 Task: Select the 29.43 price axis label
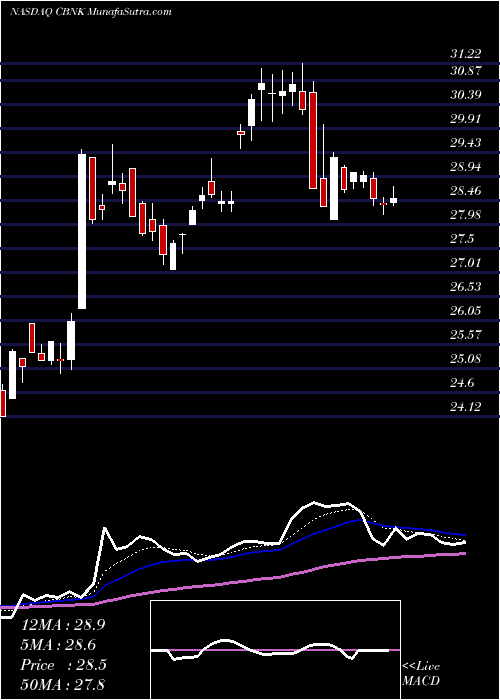(x=466, y=143)
